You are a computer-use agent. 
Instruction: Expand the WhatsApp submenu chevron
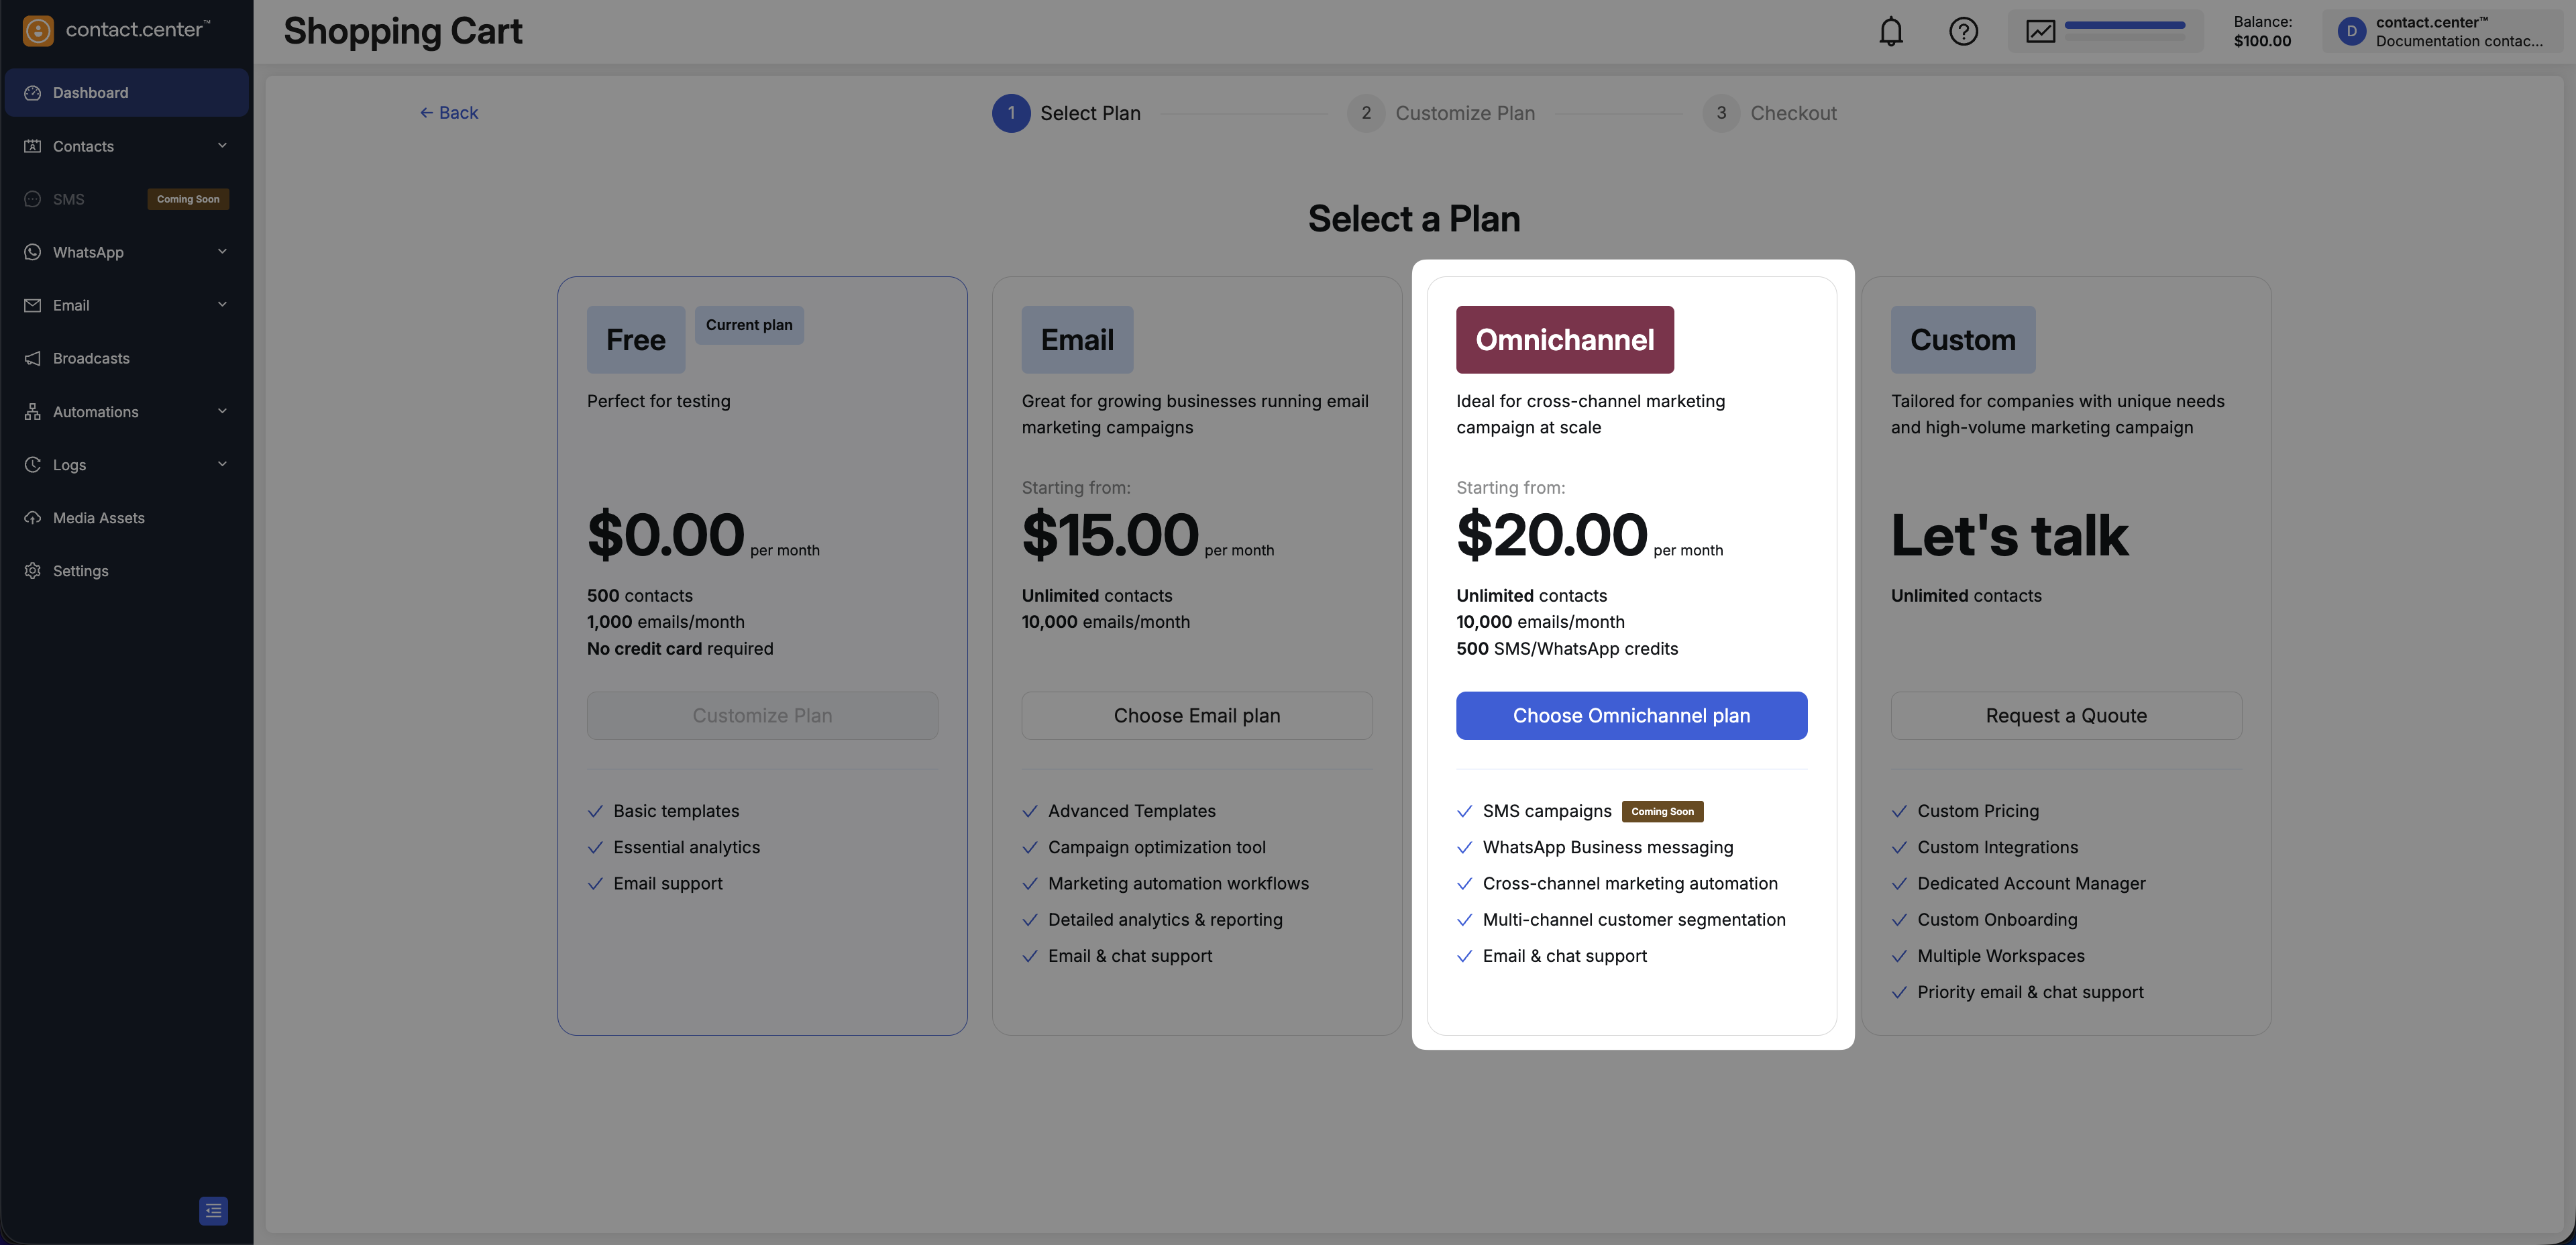coord(222,252)
